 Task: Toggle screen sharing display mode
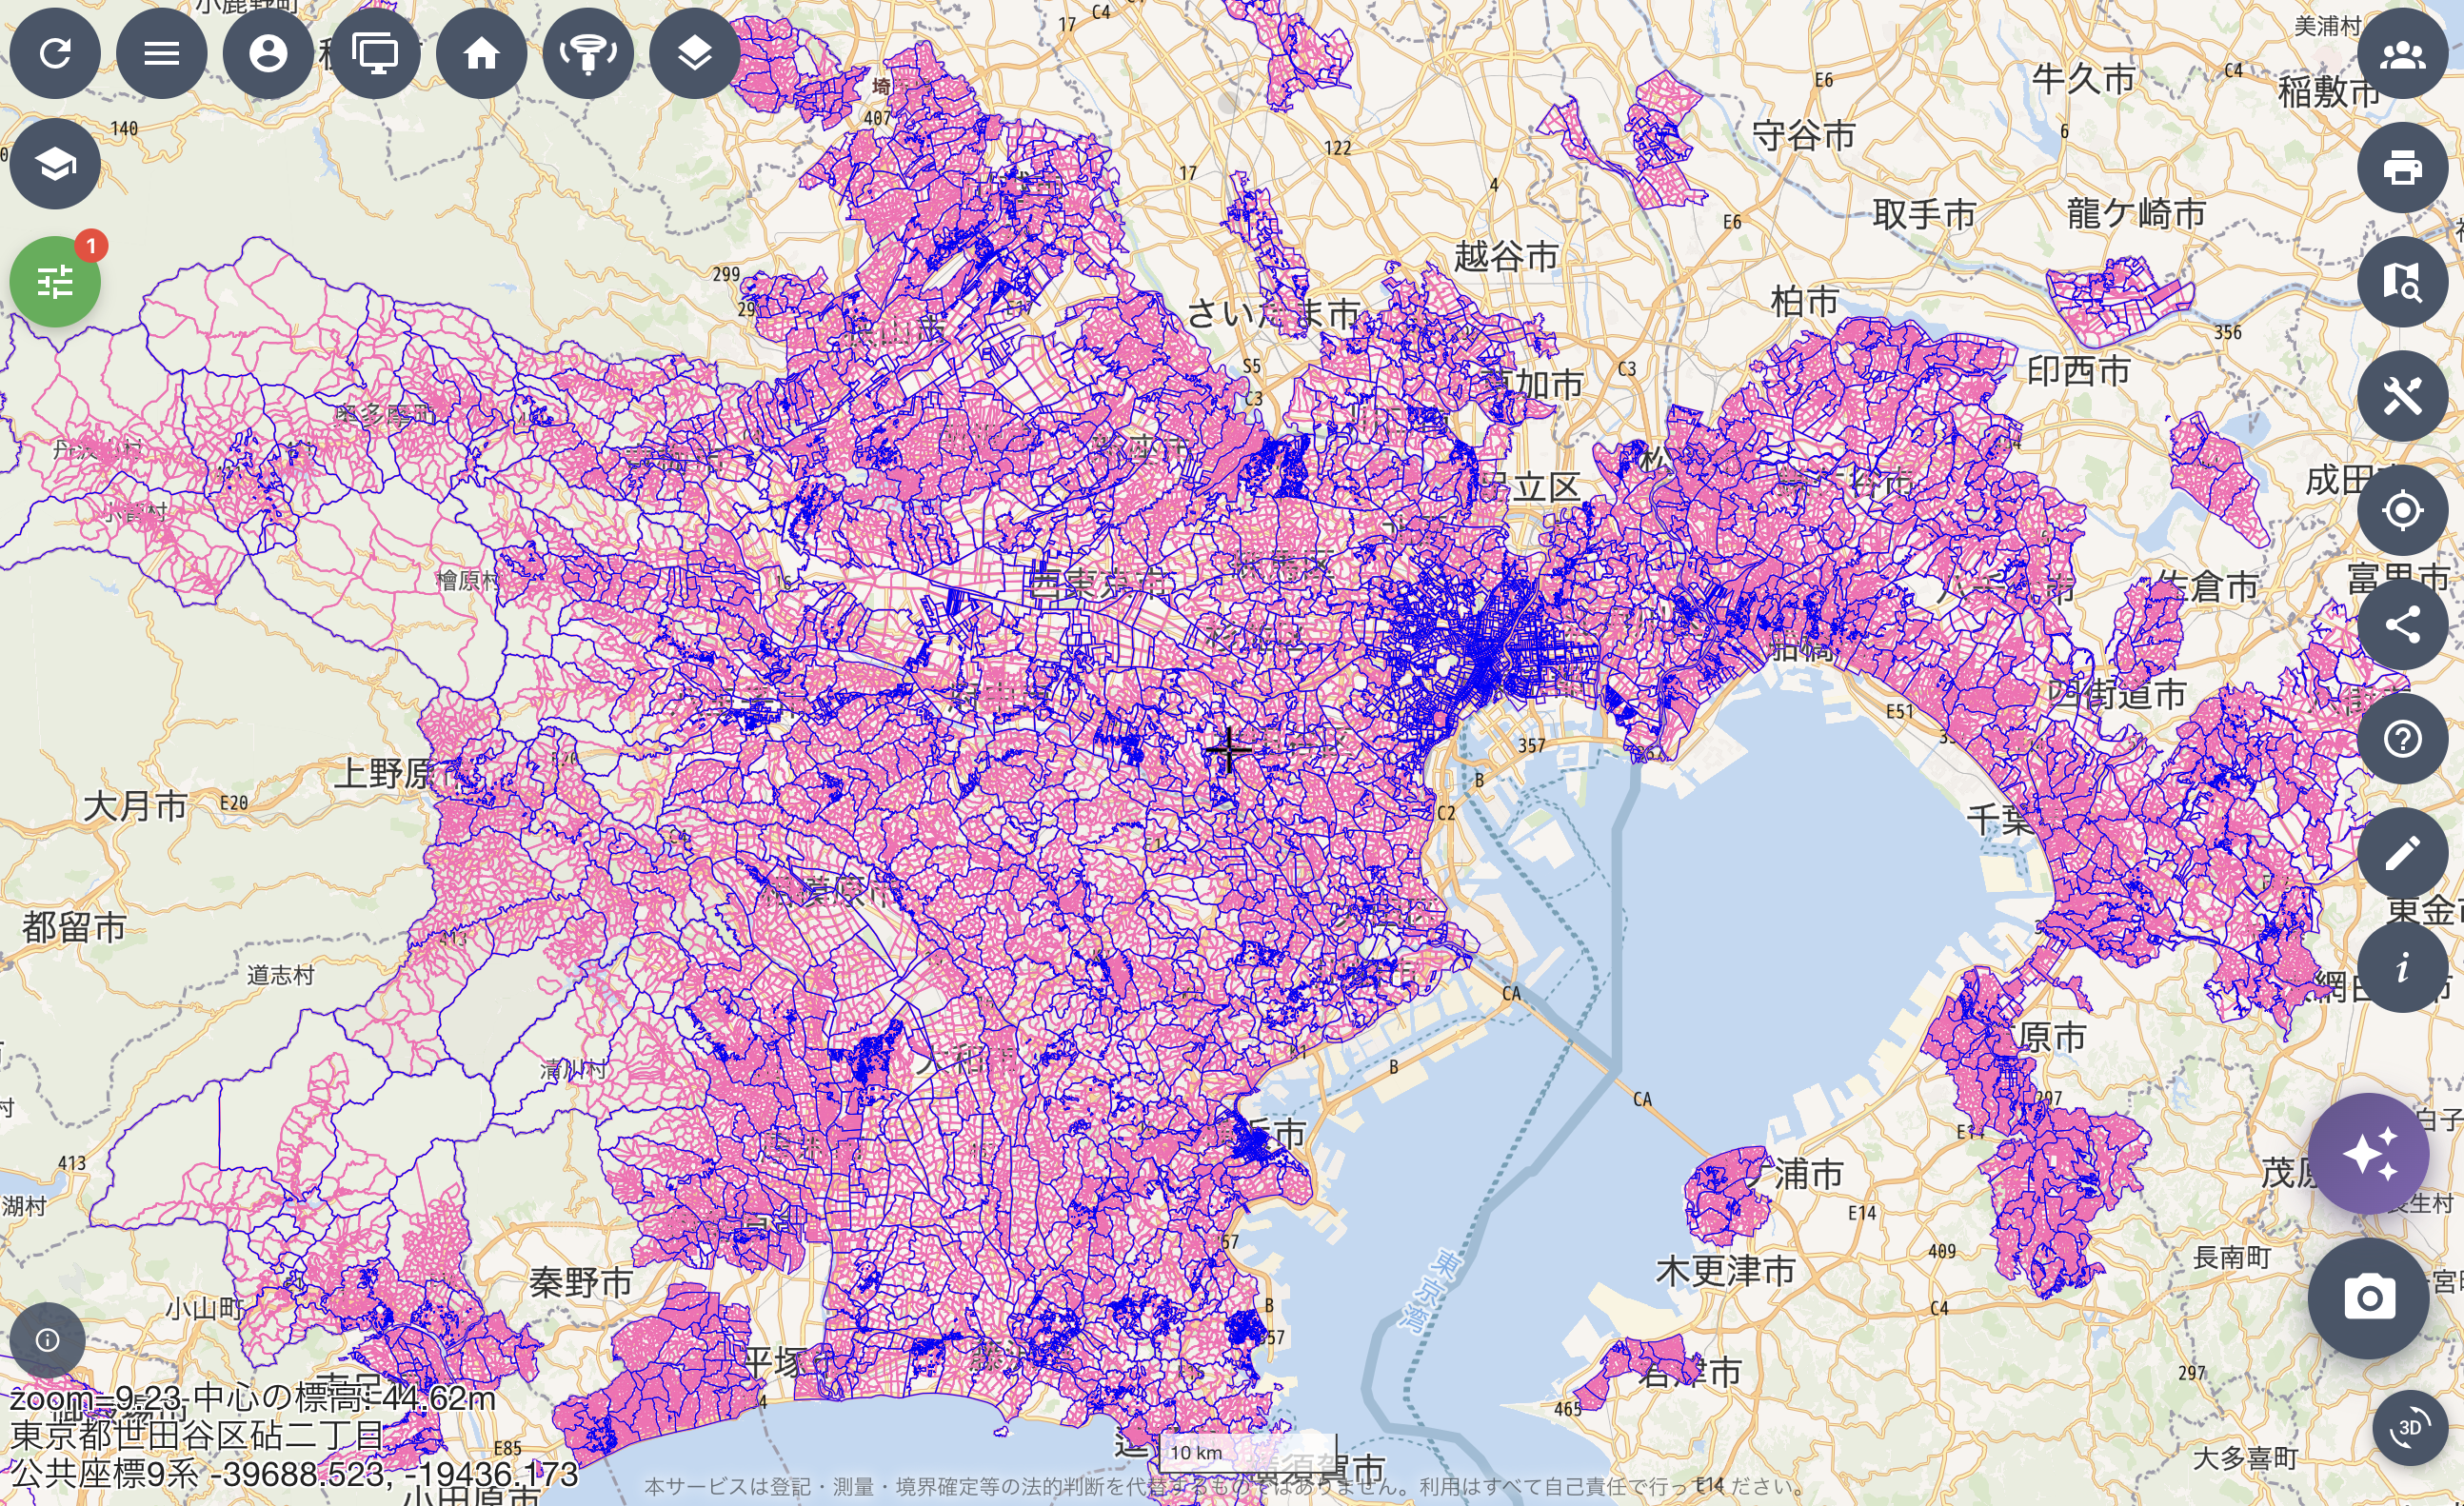click(374, 53)
